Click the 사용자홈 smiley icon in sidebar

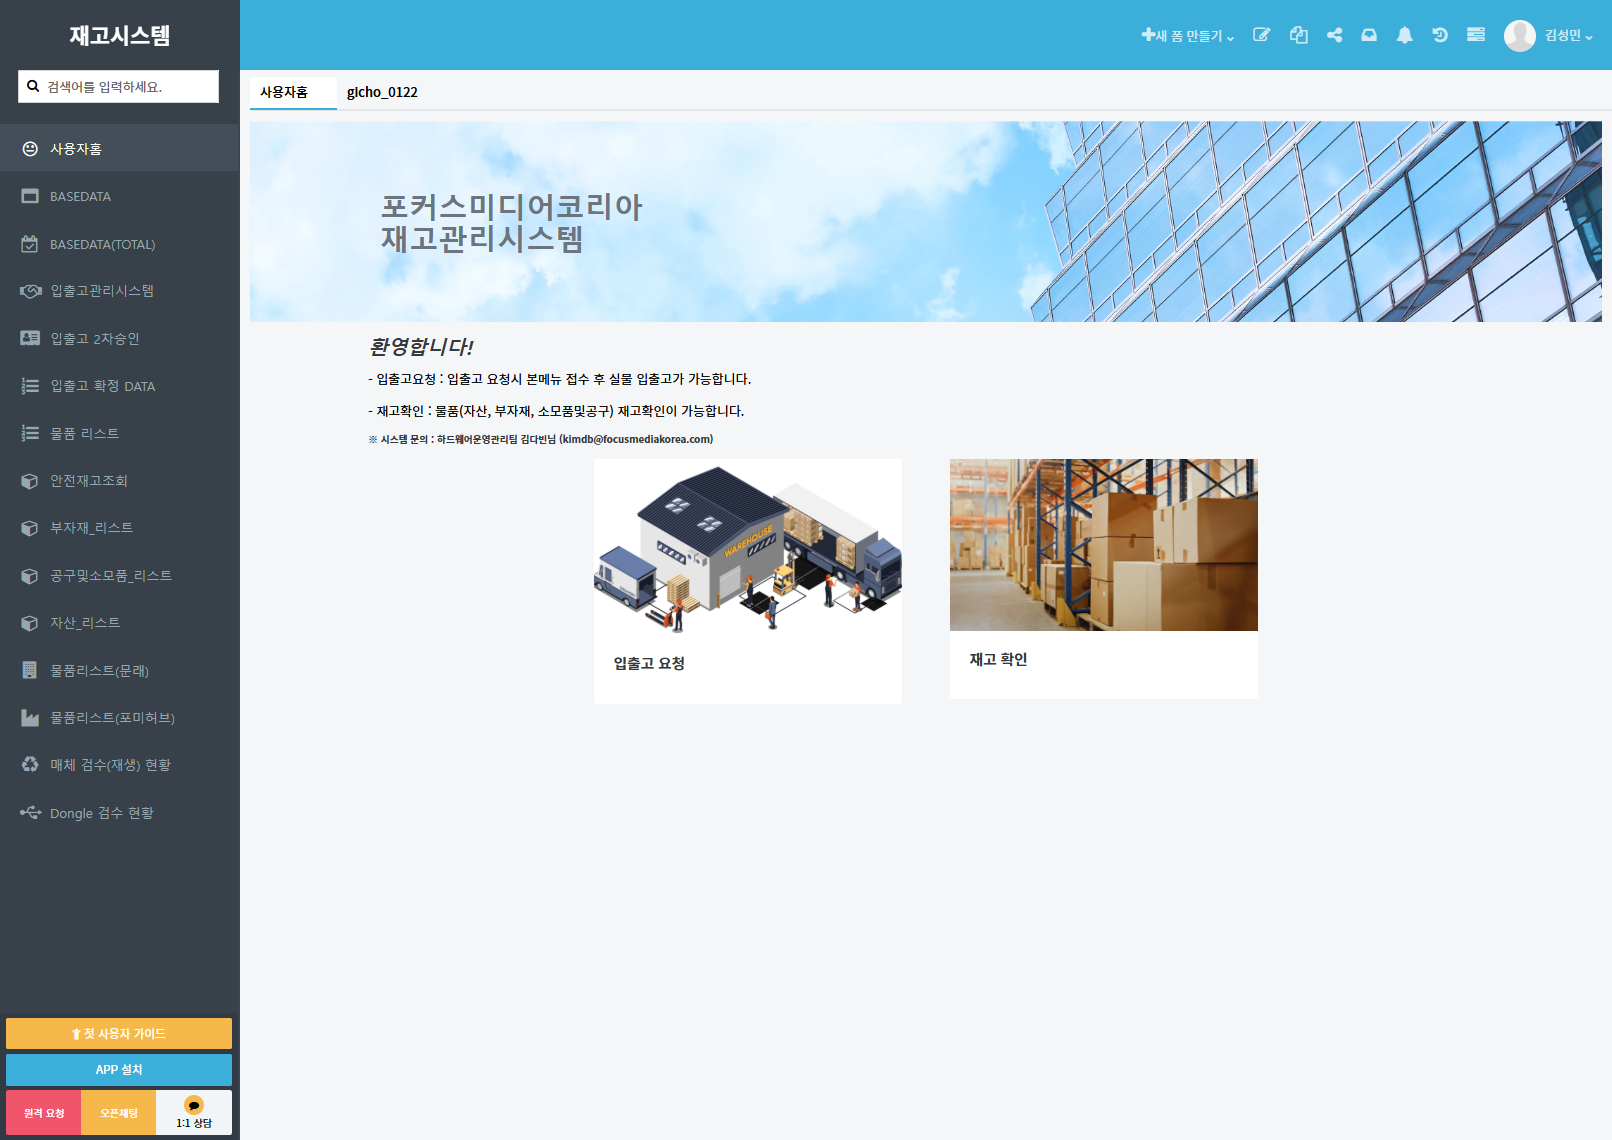(x=30, y=149)
